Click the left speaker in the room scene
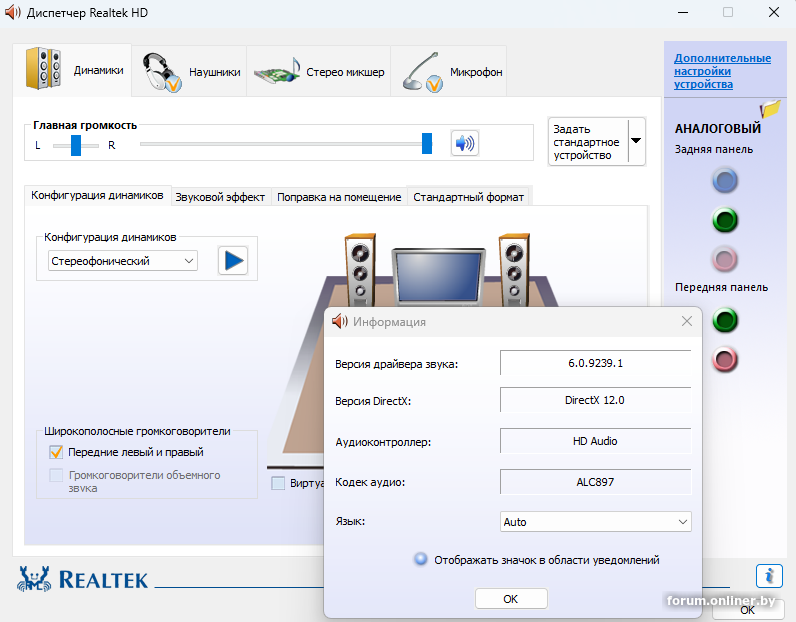The width and height of the screenshot is (796, 622). [x=360, y=270]
